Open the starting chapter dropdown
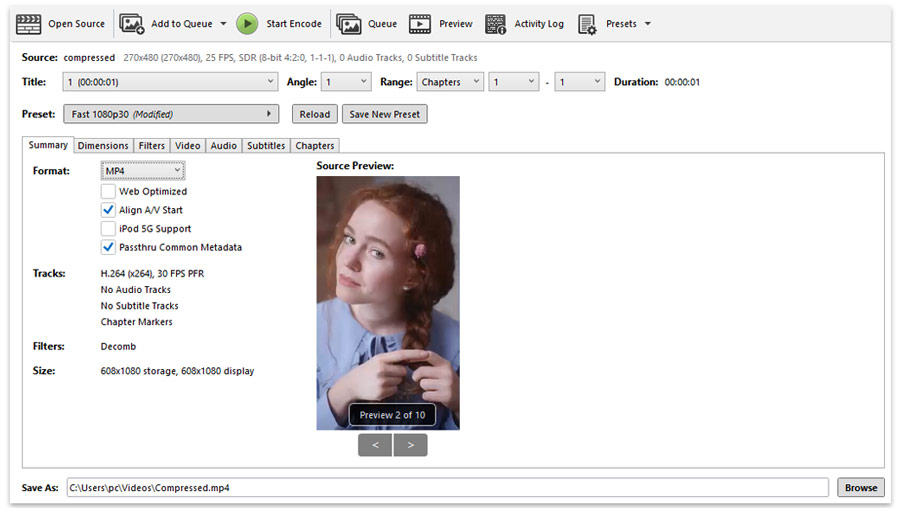The height and width of the screenshot is (508, 900). point(514,82)
